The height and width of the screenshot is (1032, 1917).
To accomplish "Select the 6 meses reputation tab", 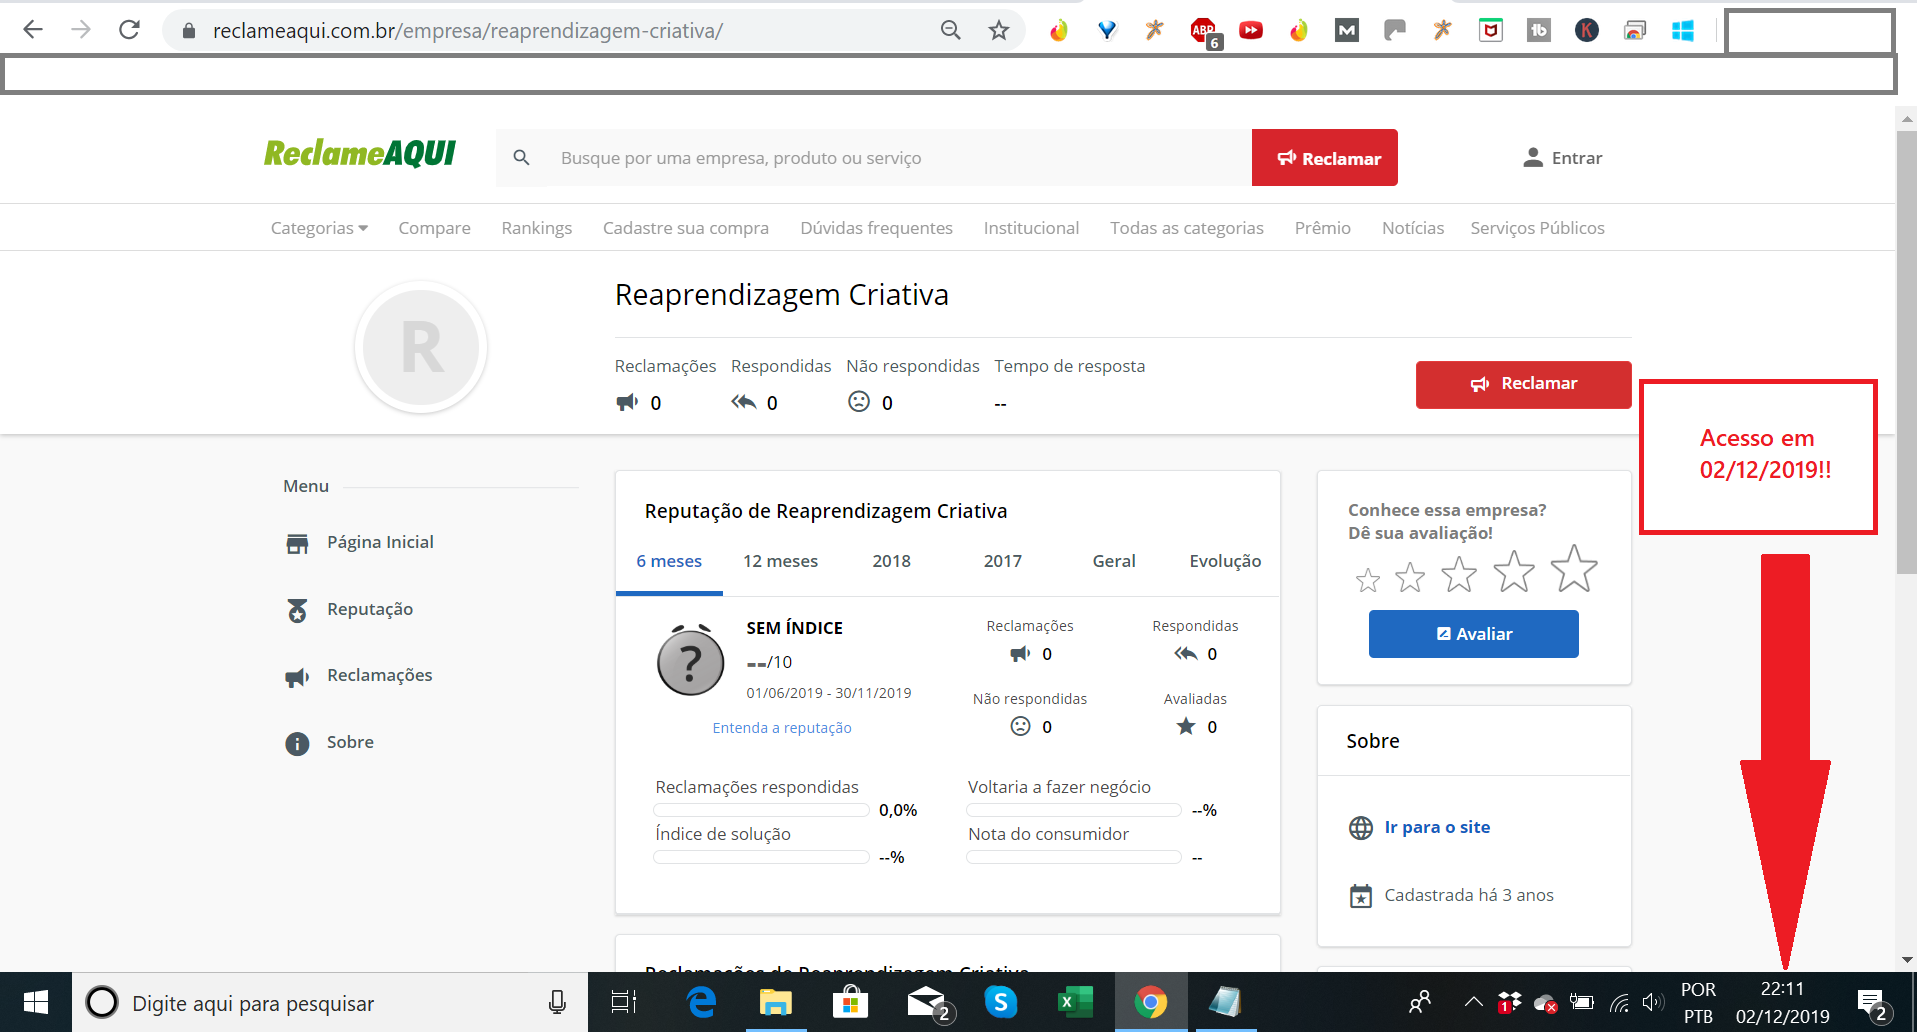I will 669,562.
